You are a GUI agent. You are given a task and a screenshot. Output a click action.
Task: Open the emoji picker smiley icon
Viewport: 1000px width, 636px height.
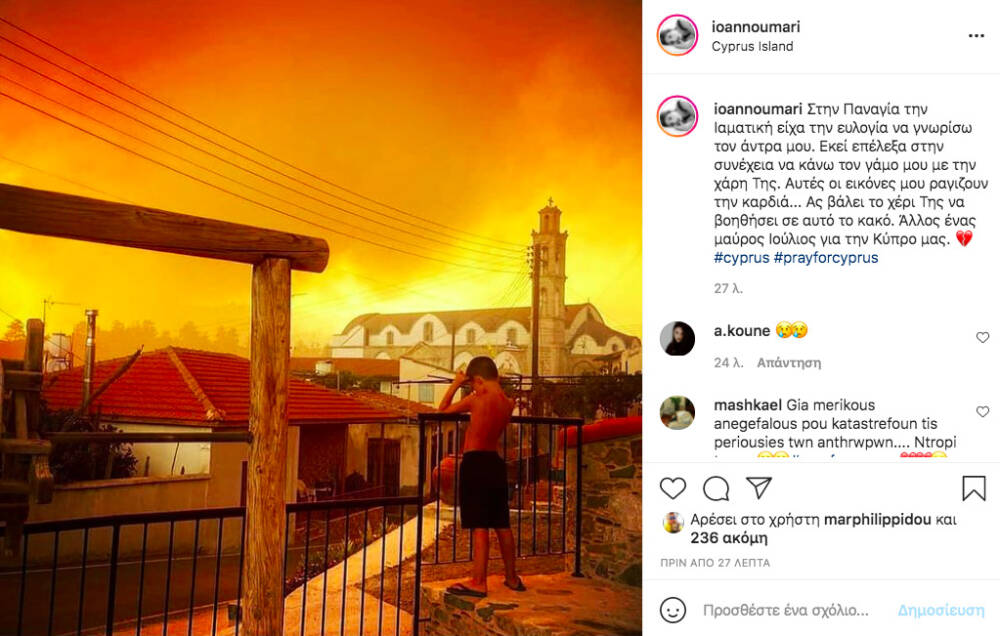tap(672, 610)
